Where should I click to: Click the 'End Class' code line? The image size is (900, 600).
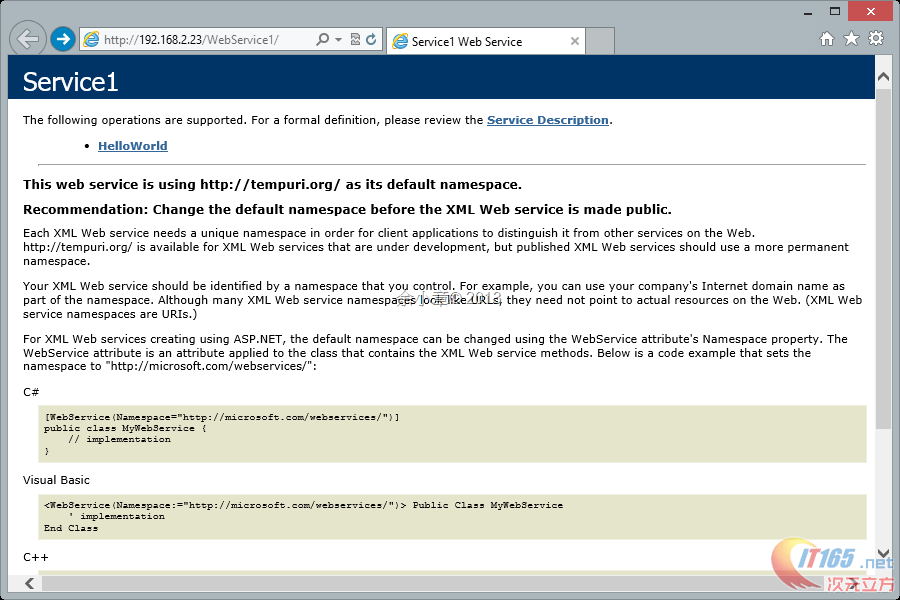pyautogui.click(x=71, y=528)
